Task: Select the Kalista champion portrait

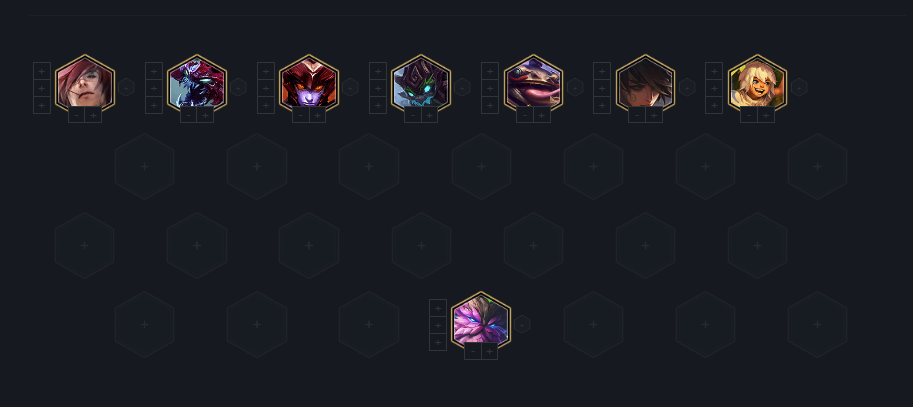Action: pyautogui.click(x=197, y=84)
